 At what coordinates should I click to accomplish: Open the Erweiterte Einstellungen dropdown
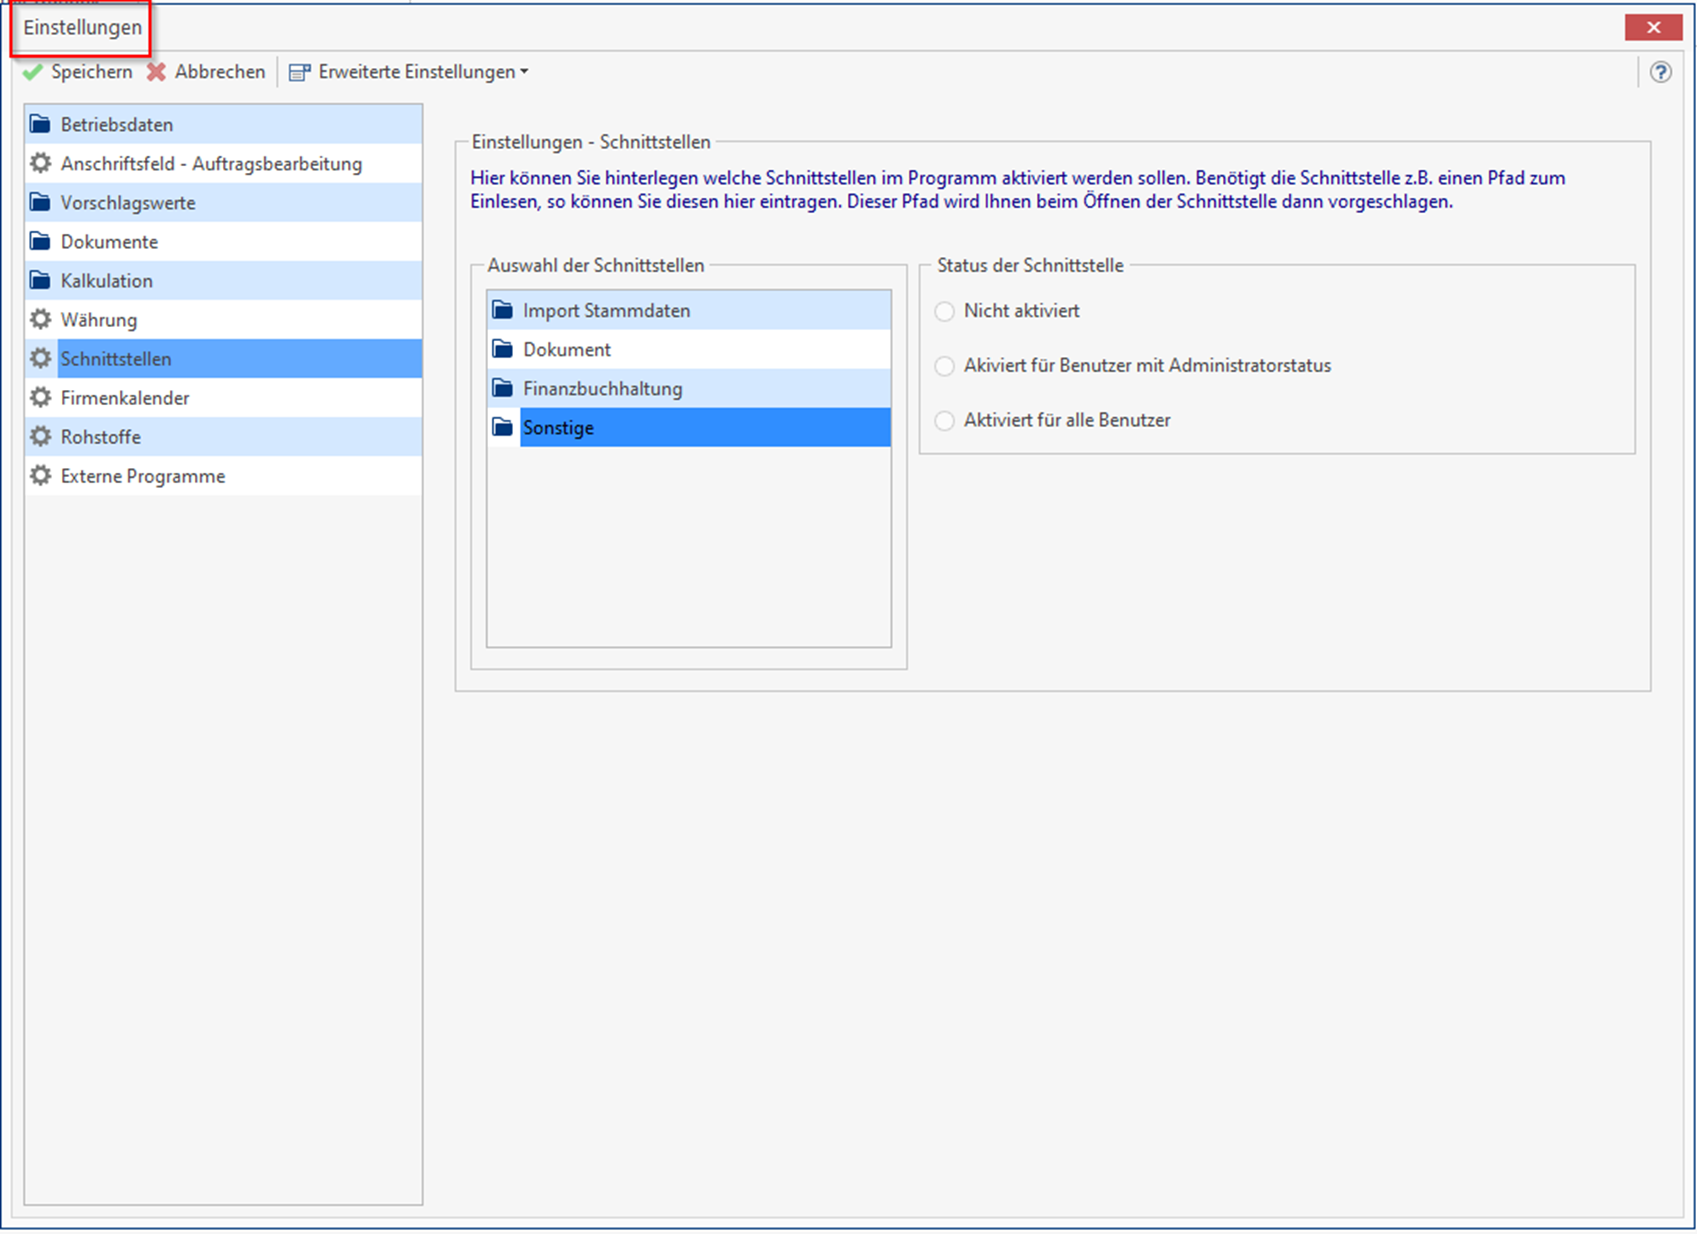click(410, 72)
